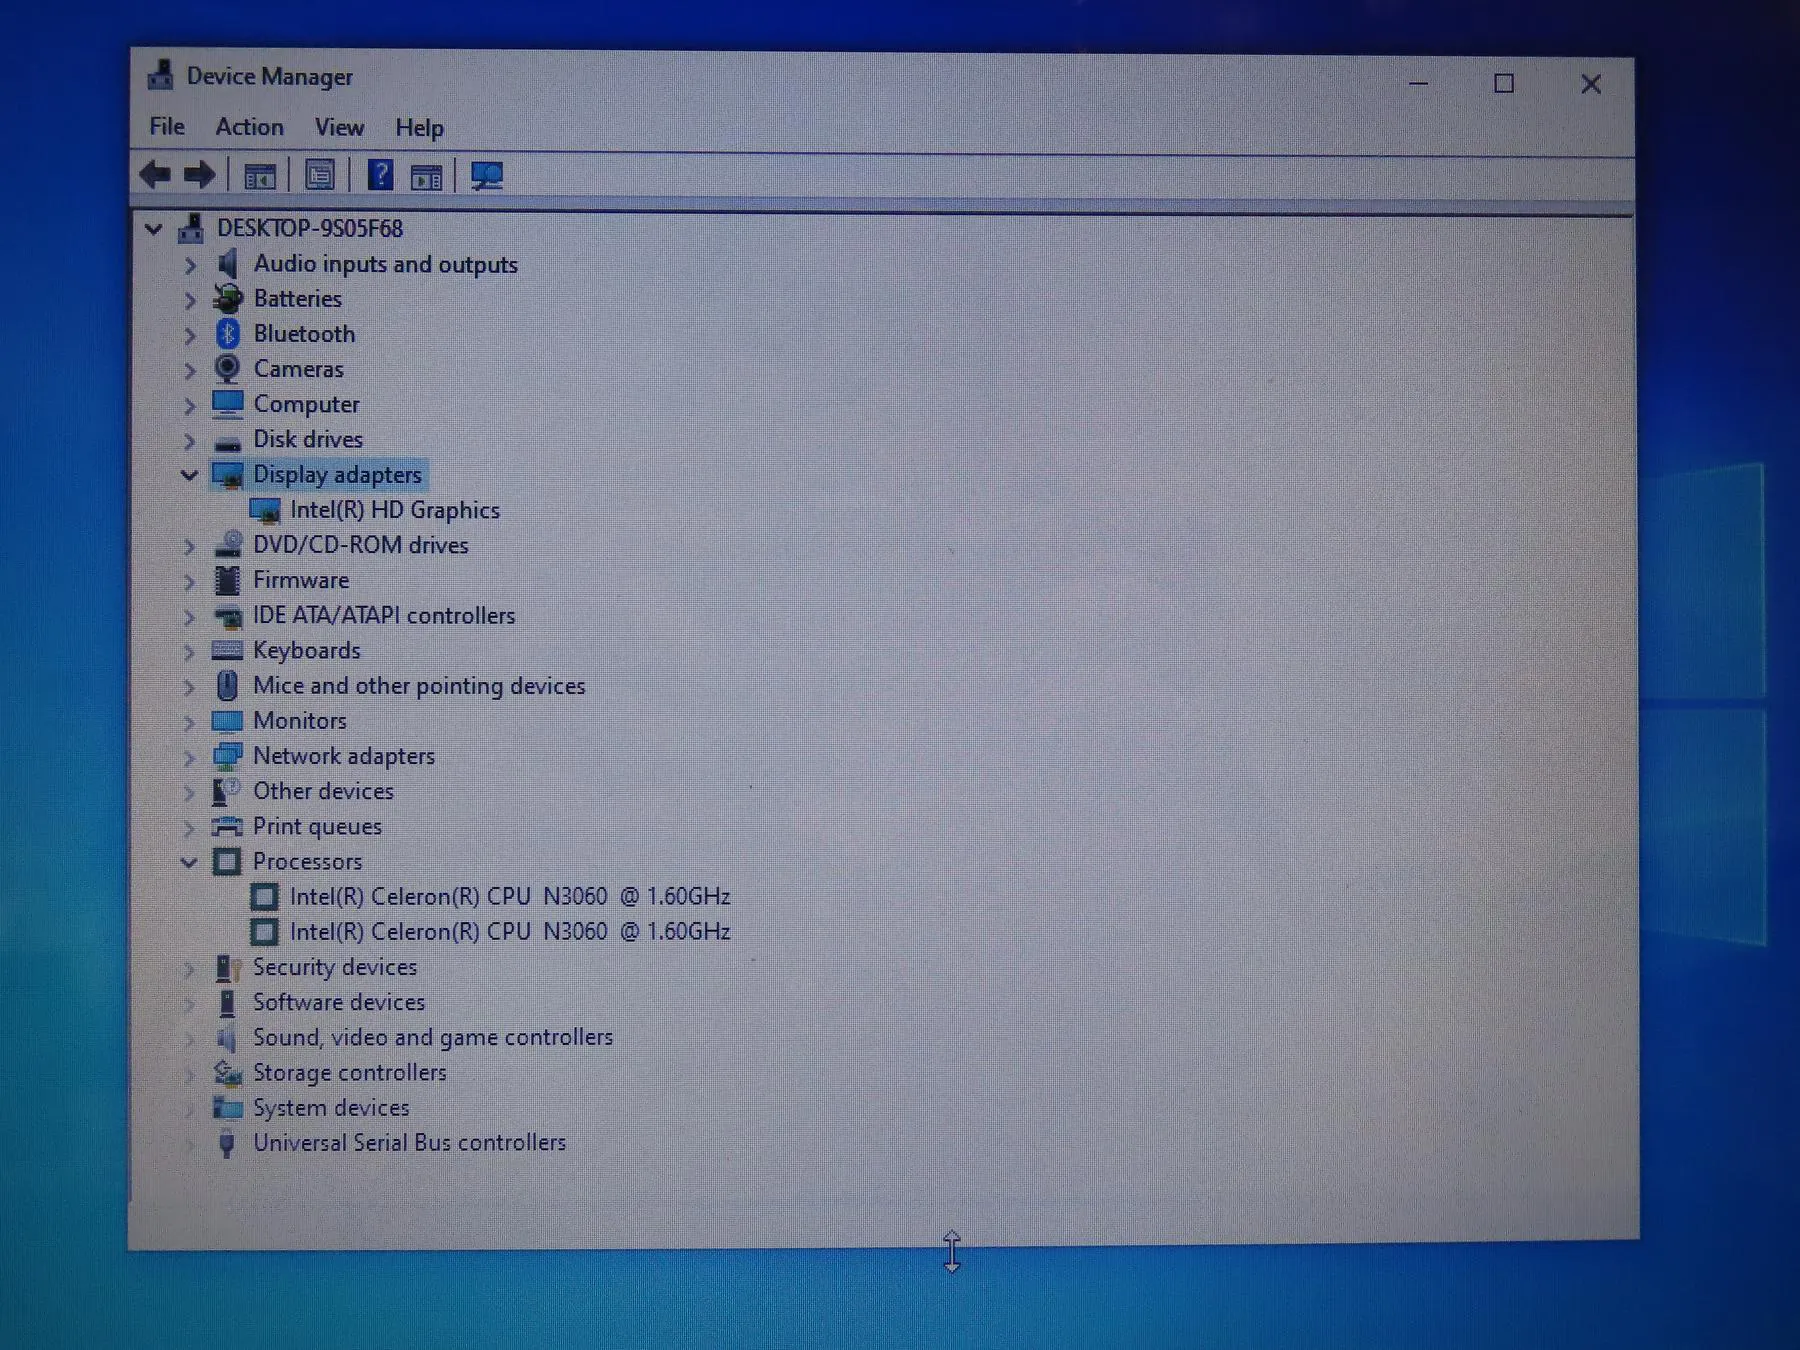Image resolution: width=1800 pixels, height=1350 pixels.
Task: Click the Cameras webcam icon
Action: click(228, 369)
